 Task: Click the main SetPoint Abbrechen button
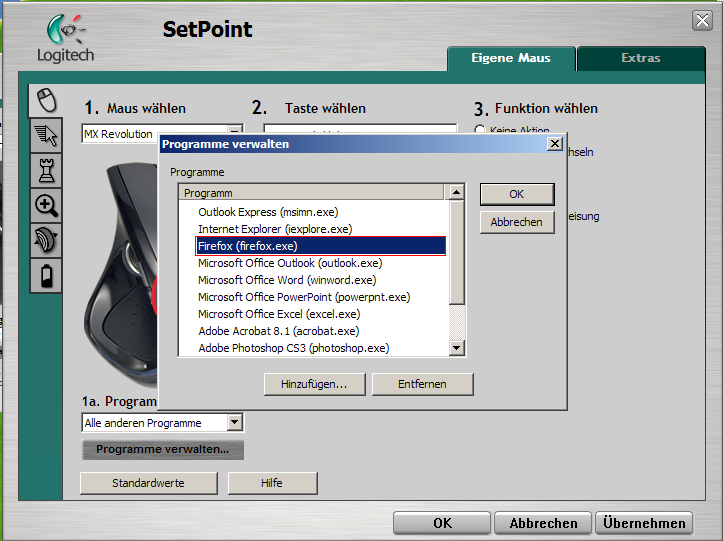point(543,523)
